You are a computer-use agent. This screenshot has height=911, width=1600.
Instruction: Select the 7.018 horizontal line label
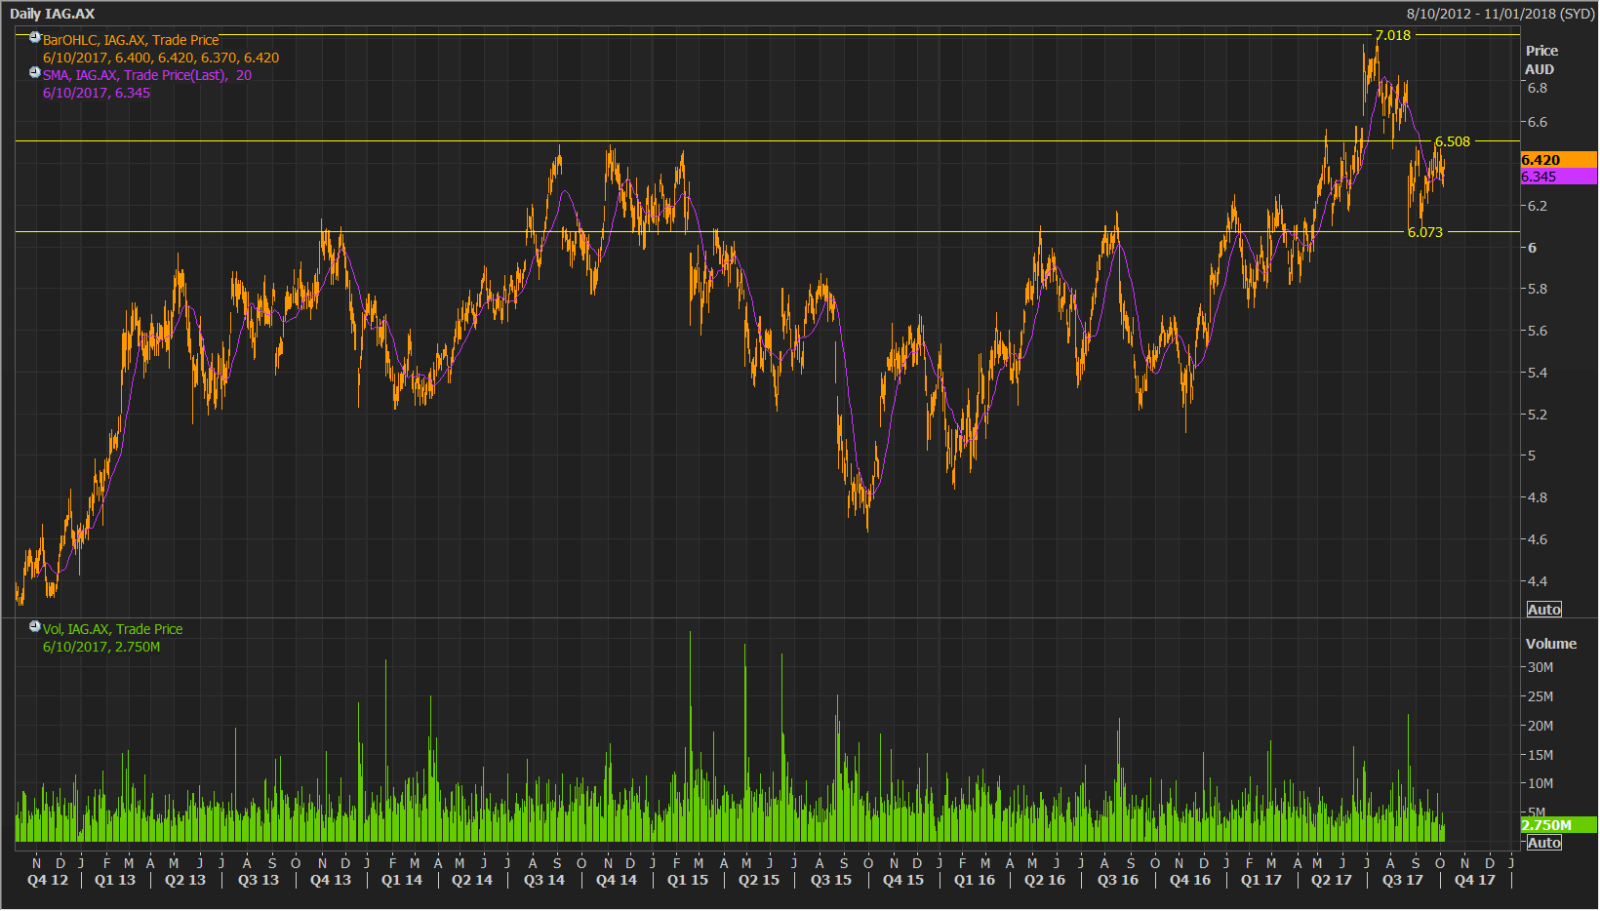click(x=1393, y=35)
